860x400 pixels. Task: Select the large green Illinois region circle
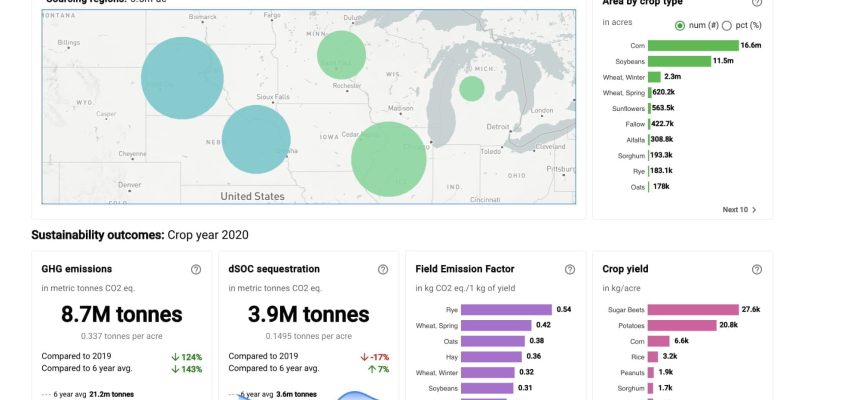click(389, 159)
